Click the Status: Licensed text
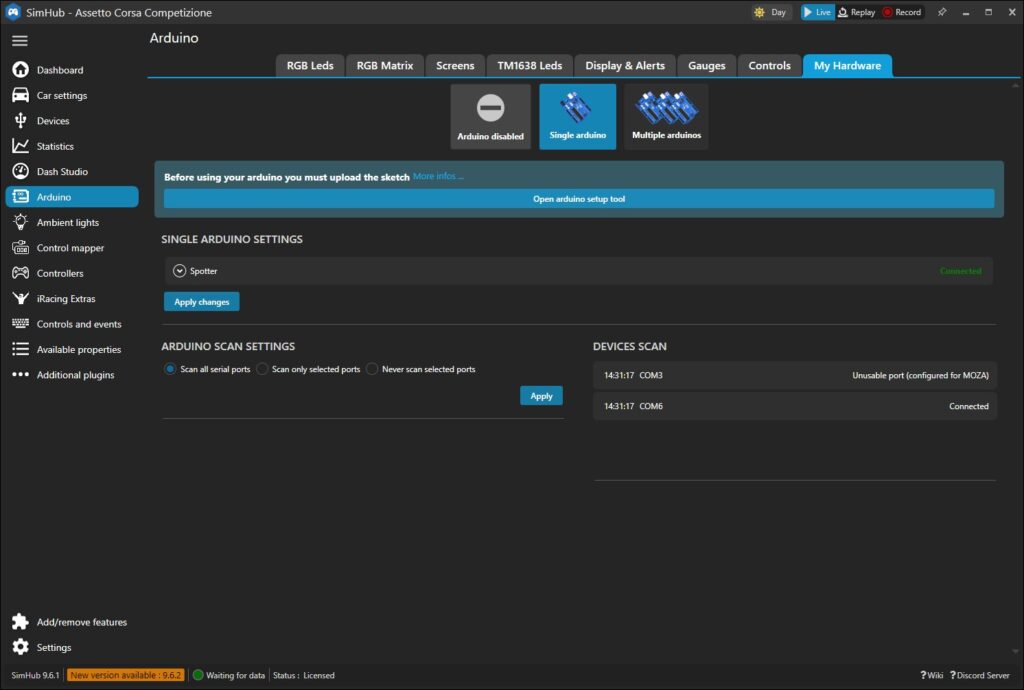The width and height of the screenshot is (1024, 690). (304, 675)
